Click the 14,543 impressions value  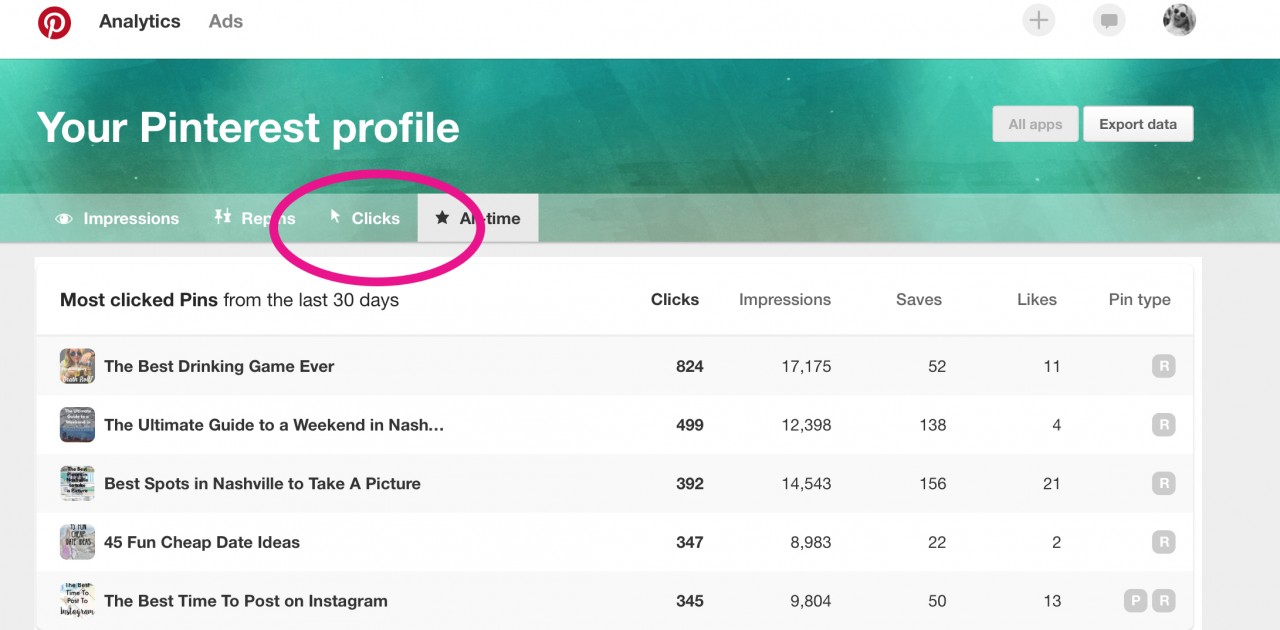[x=806, y=483]
